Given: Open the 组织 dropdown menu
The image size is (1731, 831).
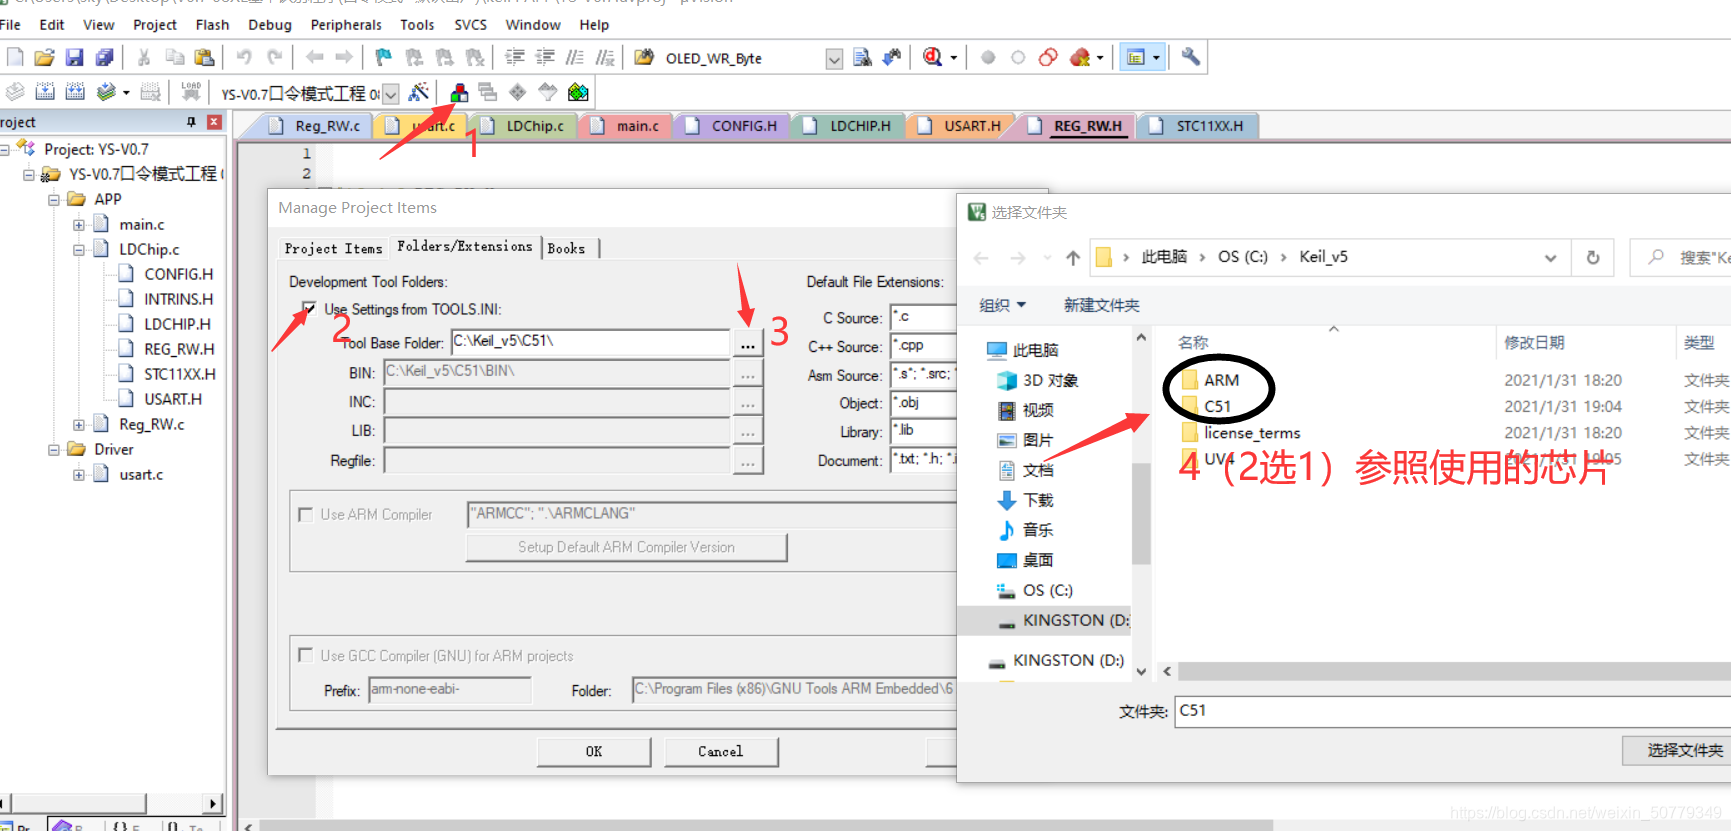Looking at the screenshot, I should (x=1003, y=305).
